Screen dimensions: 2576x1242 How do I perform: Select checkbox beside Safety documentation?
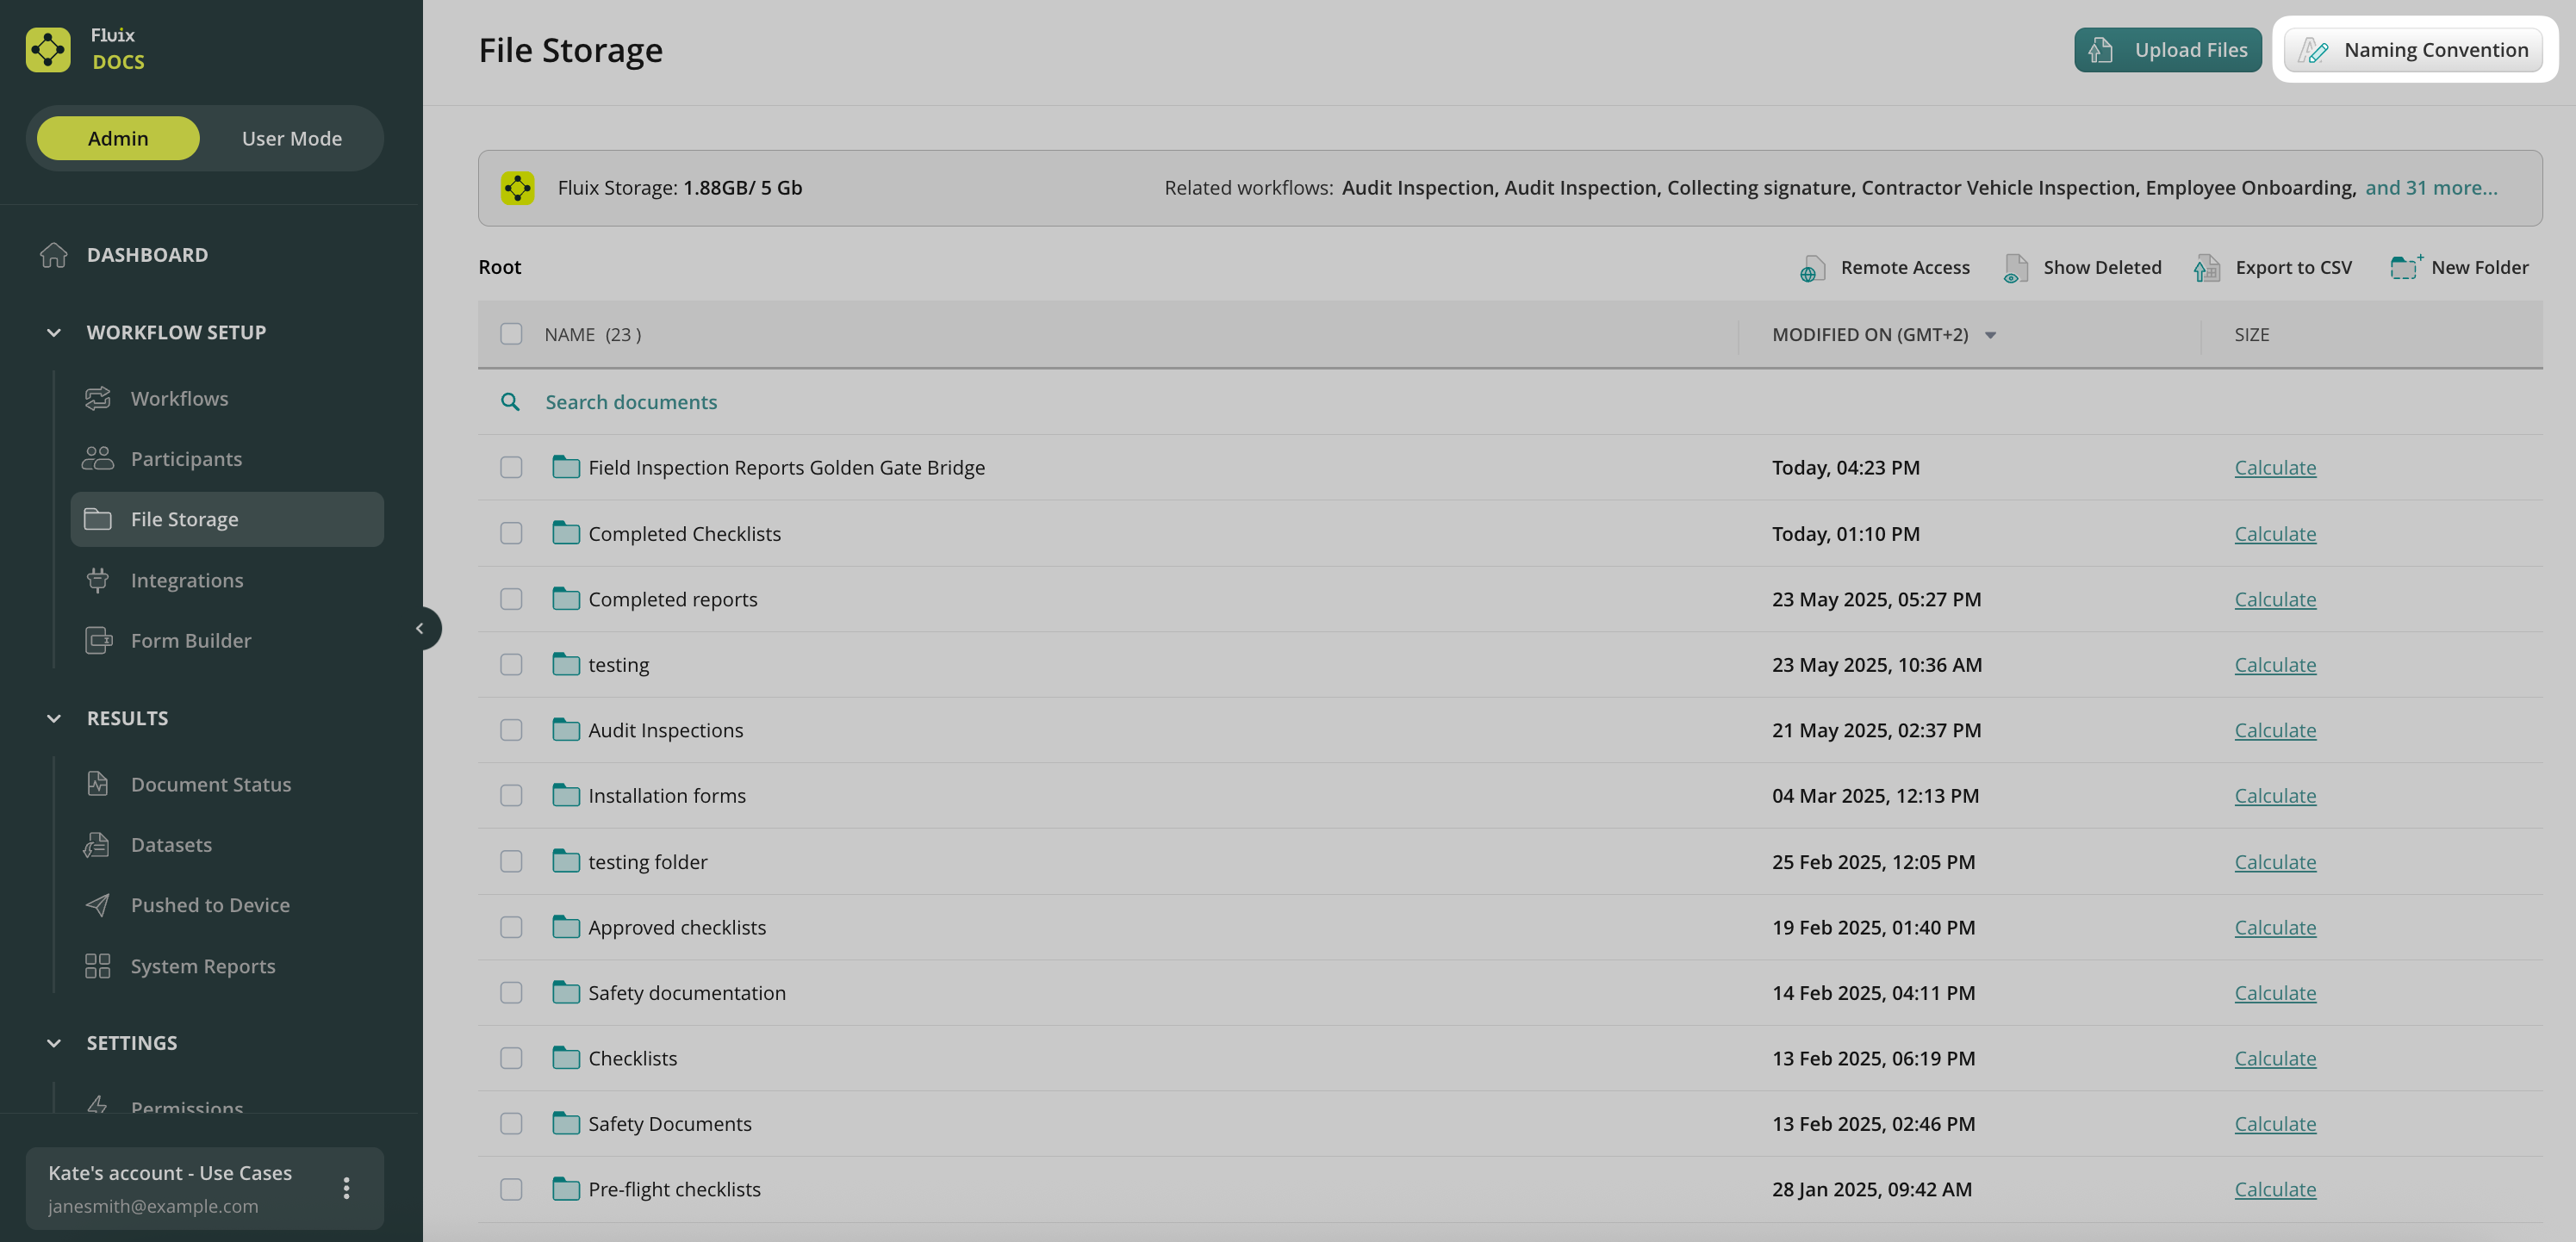pyautogui.click(x=511, y=993)
